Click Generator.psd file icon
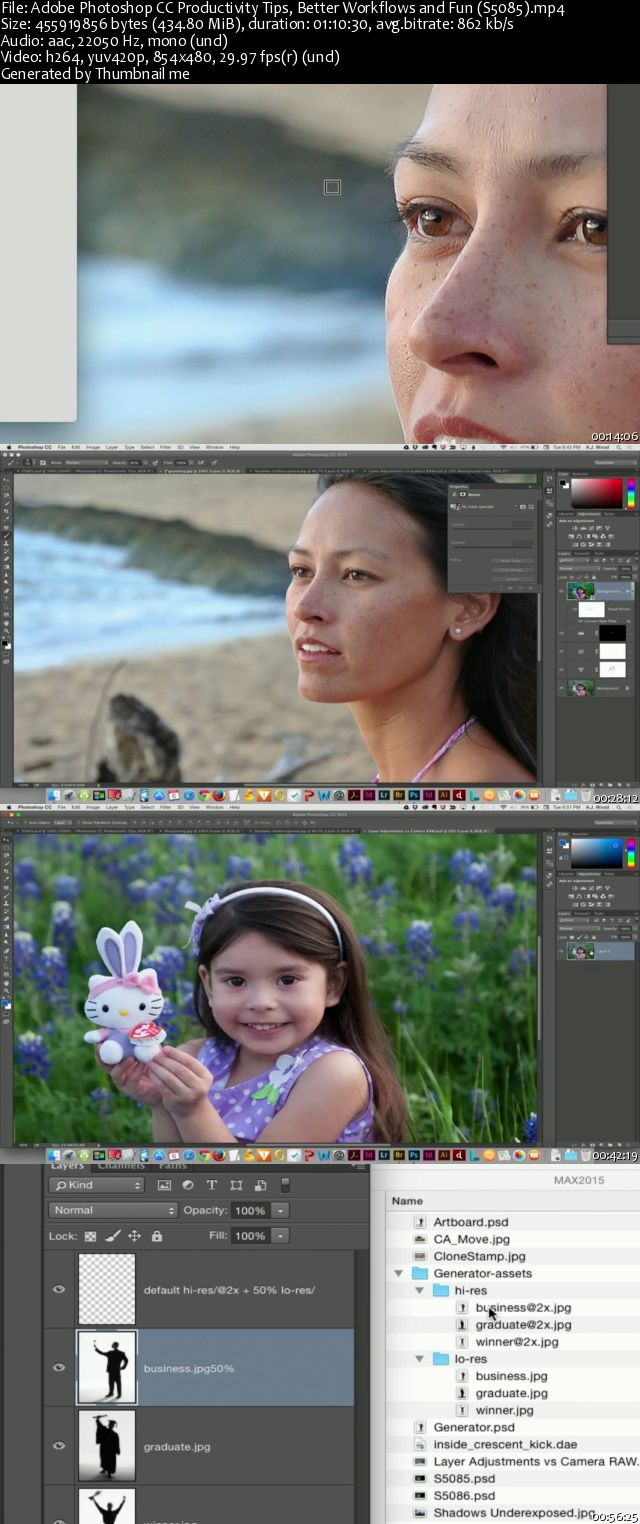This screenshot has height=1524, width=640. click(421, 1427)
